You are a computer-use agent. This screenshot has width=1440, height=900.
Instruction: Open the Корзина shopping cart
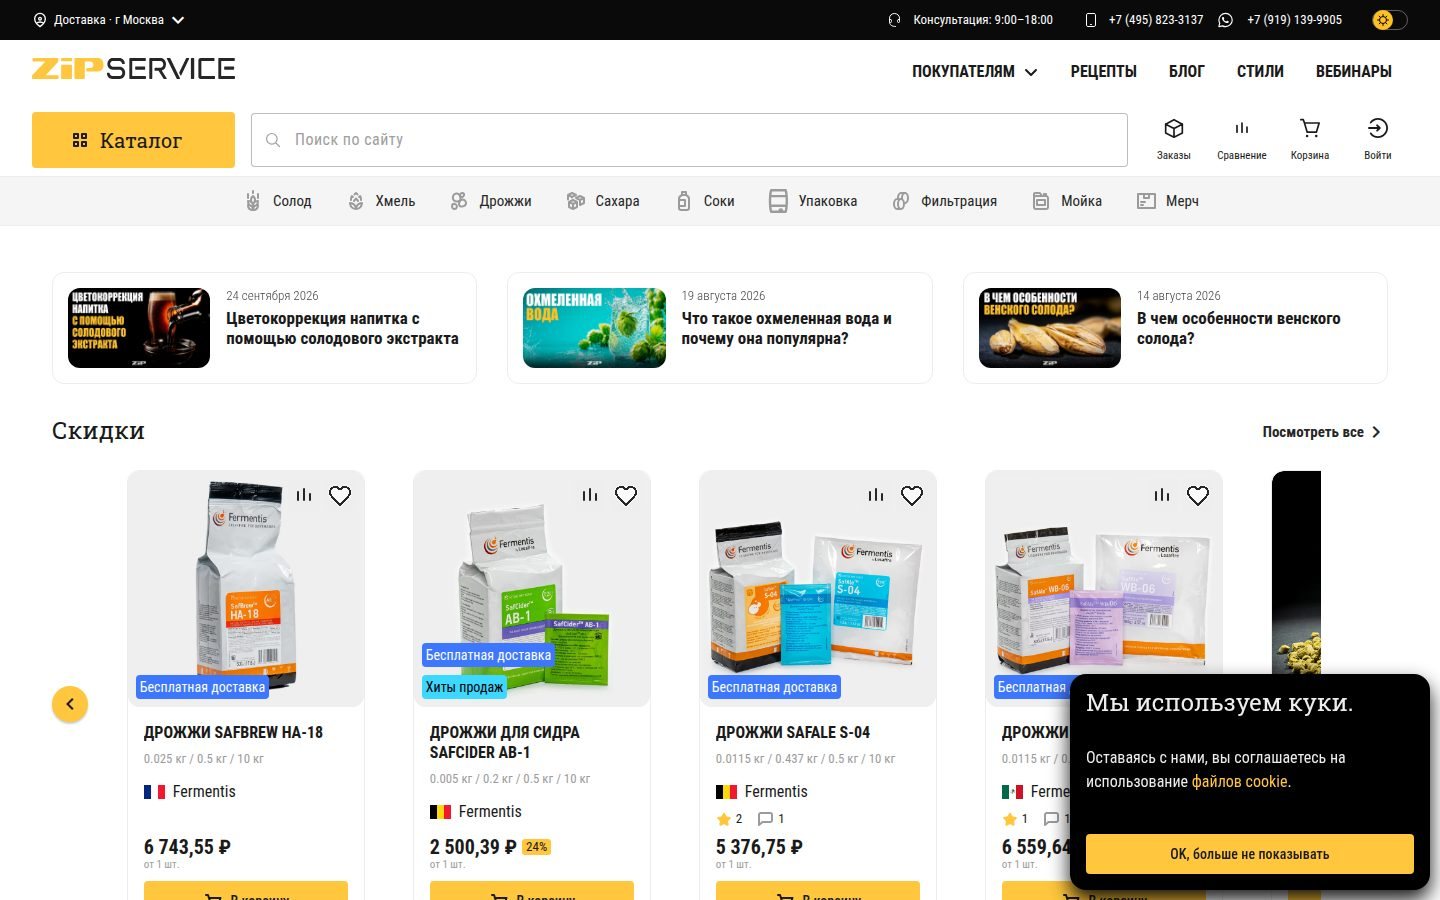1309,139
